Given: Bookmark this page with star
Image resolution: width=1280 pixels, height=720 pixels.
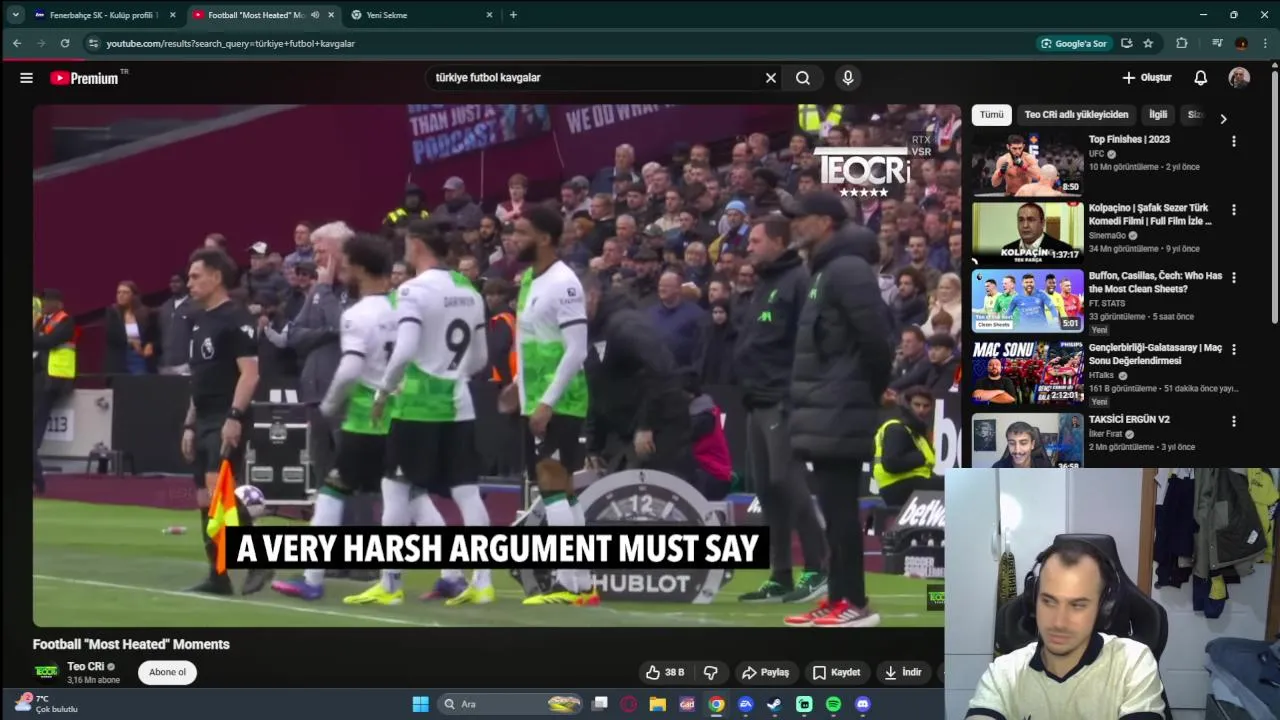Looking at the screenshot, I should pyautogui.click(x=1148, y=44).
